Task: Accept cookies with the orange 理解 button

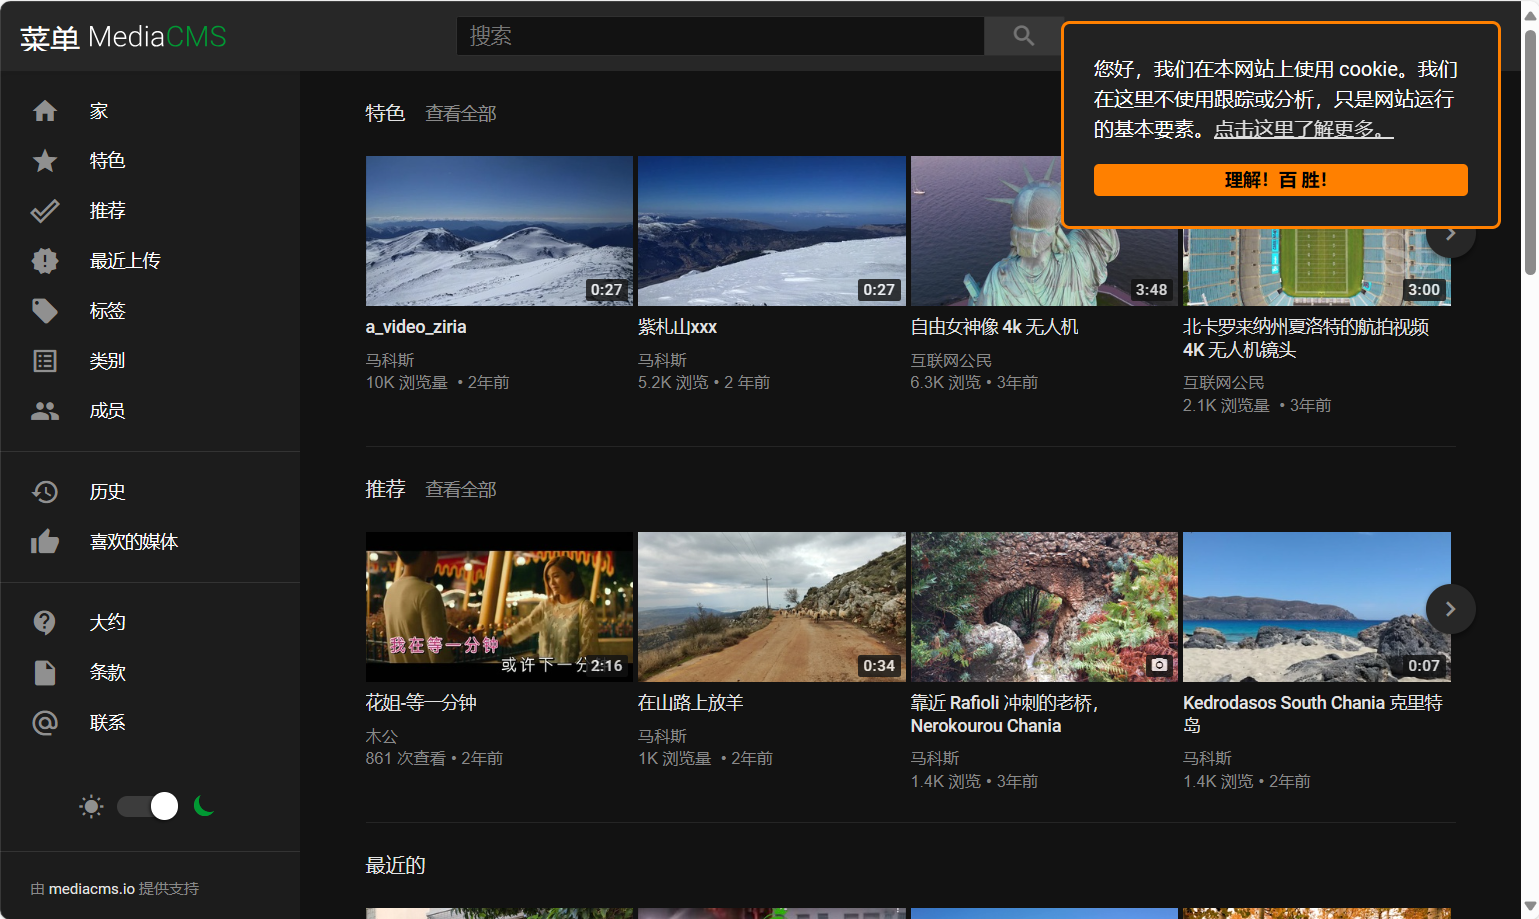Action: pyautogui.click(x=1280, y=180)
